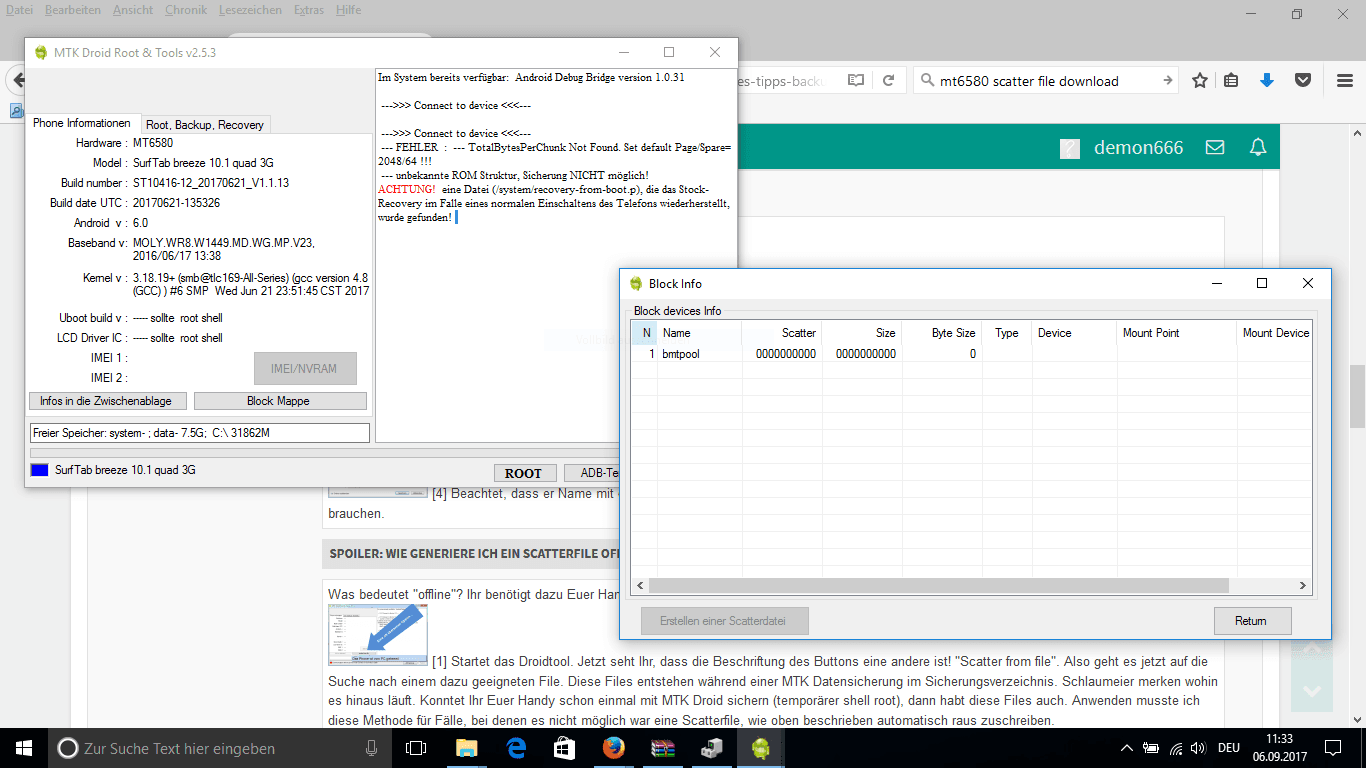This screenshot has width=1366, height=768.
Task: Open Action Center notifications
Action: point(1332,748)
